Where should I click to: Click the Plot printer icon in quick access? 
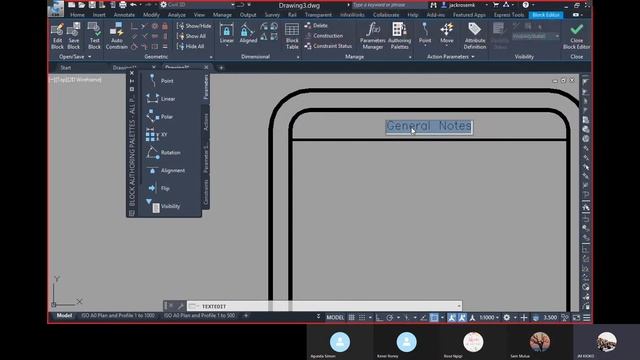click(x=122, y=5)
